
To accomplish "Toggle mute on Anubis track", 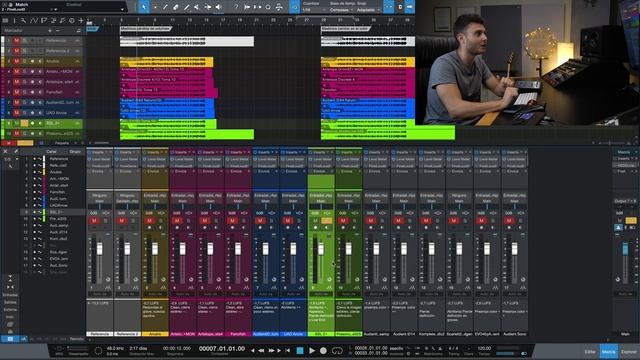I will coord(16,61).
